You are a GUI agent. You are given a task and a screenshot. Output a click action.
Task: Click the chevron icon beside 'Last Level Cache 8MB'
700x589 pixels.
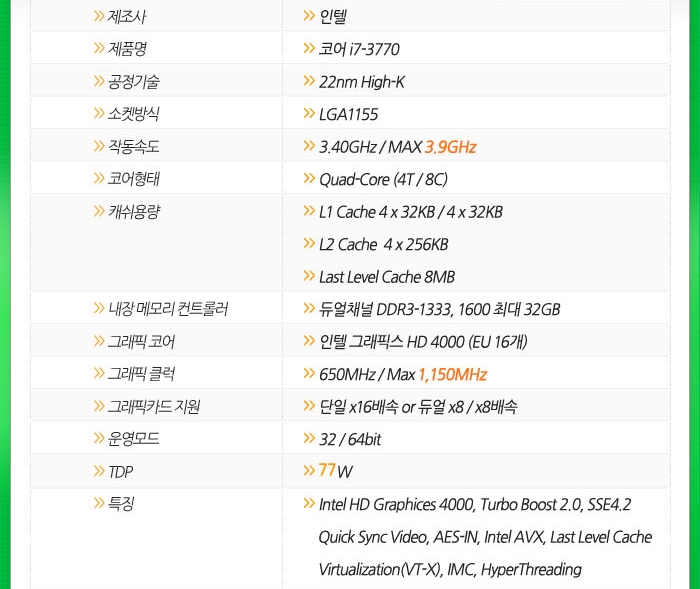[309, 276]
